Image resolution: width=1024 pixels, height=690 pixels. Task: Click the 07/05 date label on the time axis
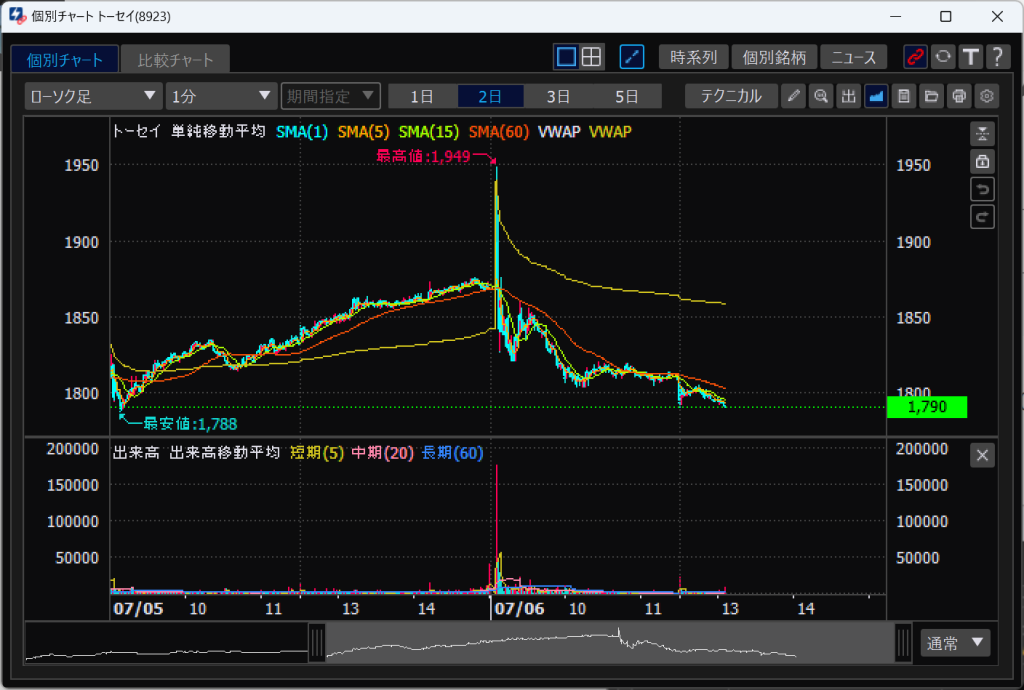138,609
